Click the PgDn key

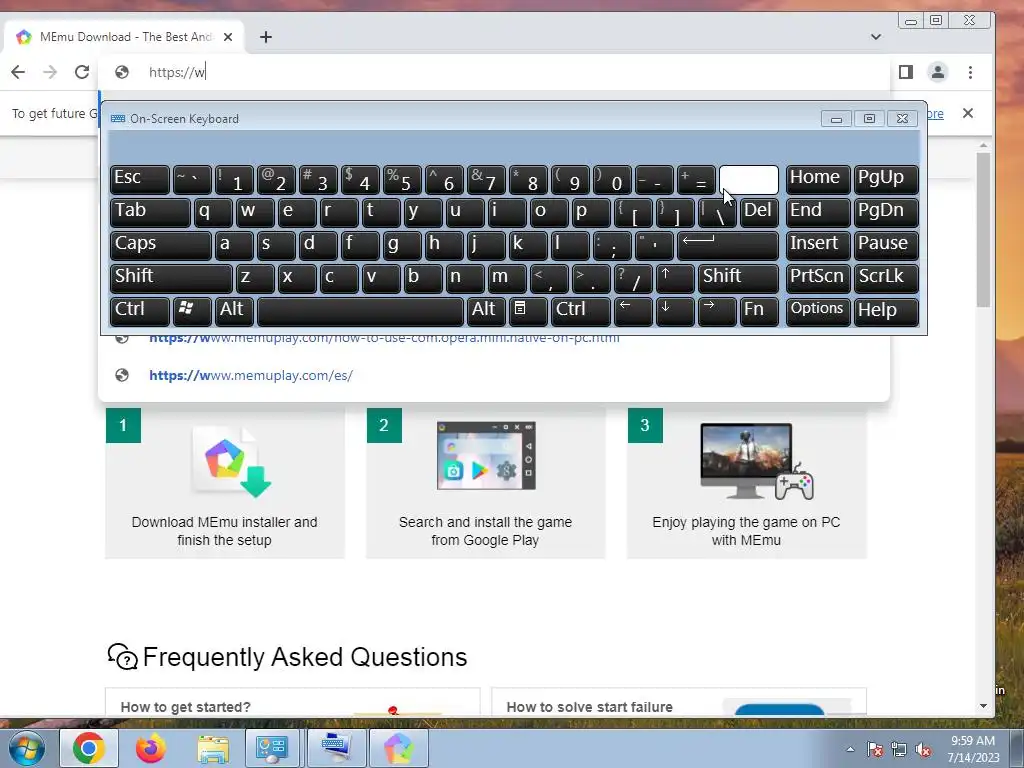[886, 212]
